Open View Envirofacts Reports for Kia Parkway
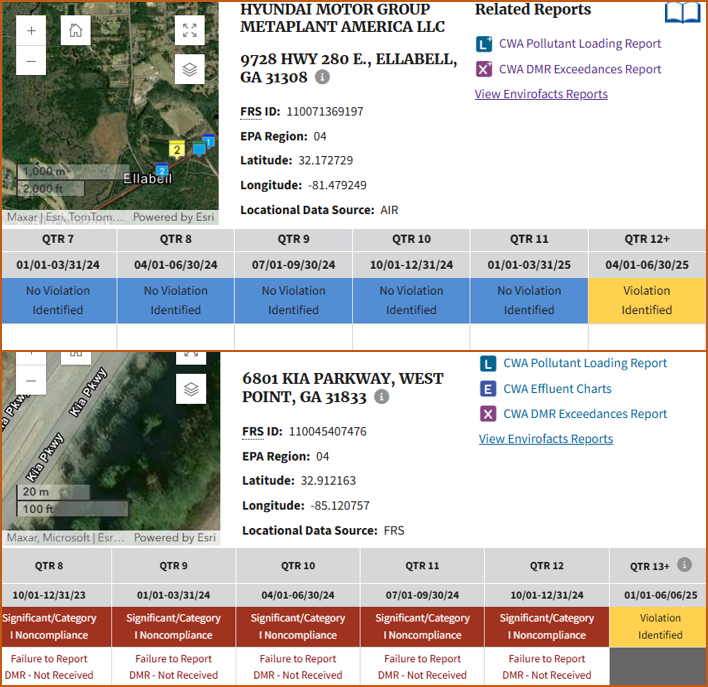Image resolution: width=708 pixels, height=687 pixels. [546, 439]
